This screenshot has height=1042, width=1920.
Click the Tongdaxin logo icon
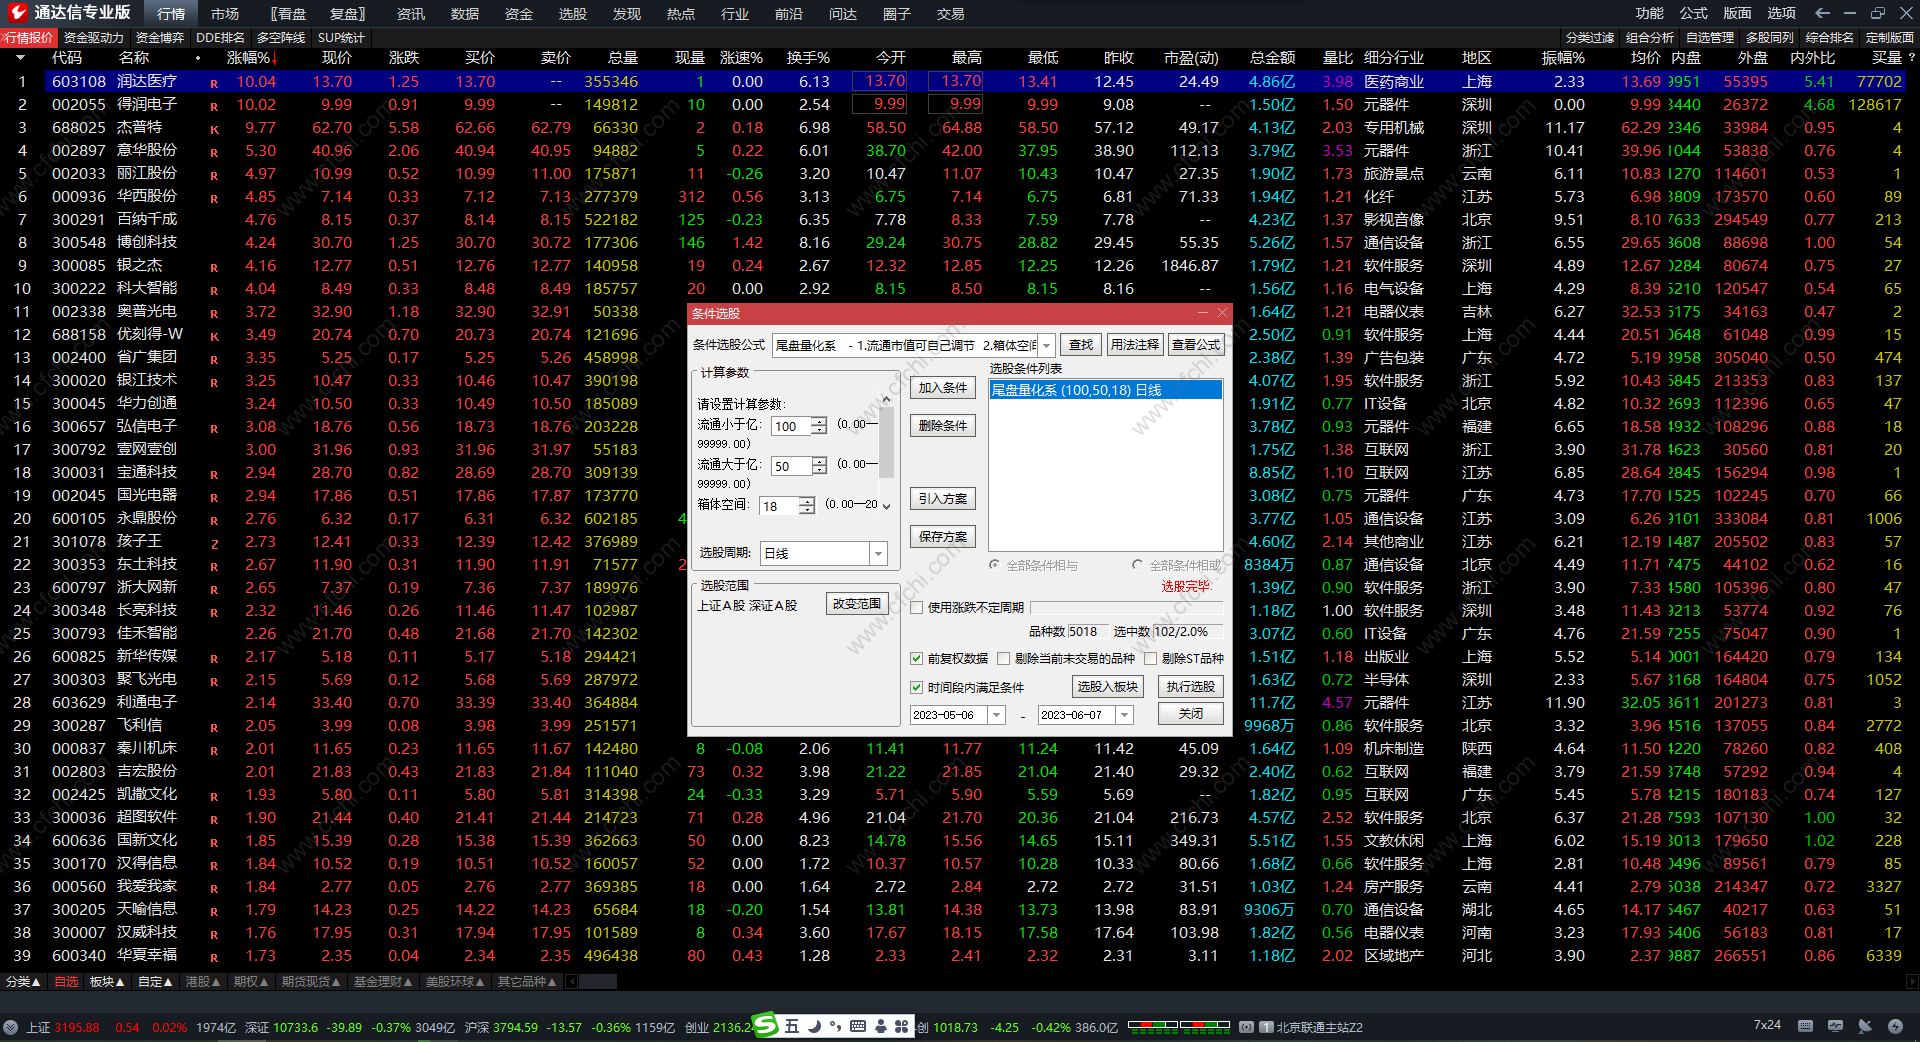point(17,13)
